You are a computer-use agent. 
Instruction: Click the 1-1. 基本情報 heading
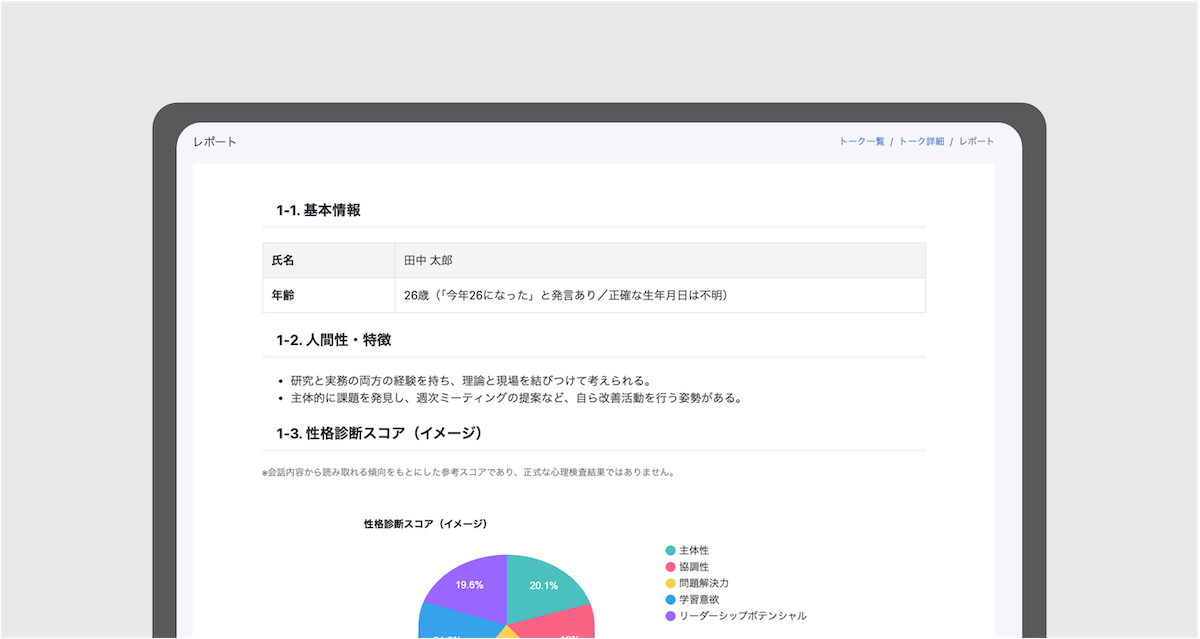(x=320, y=210)
